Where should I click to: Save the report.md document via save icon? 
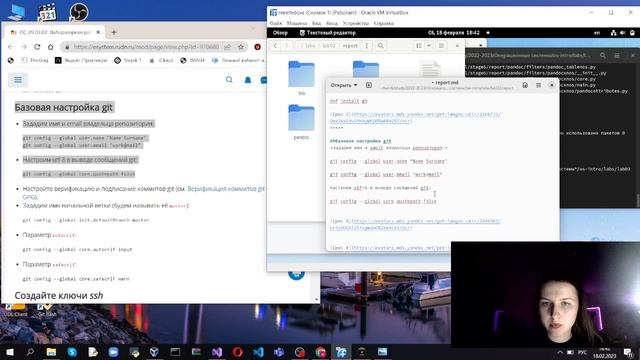[x=525, y=85]
